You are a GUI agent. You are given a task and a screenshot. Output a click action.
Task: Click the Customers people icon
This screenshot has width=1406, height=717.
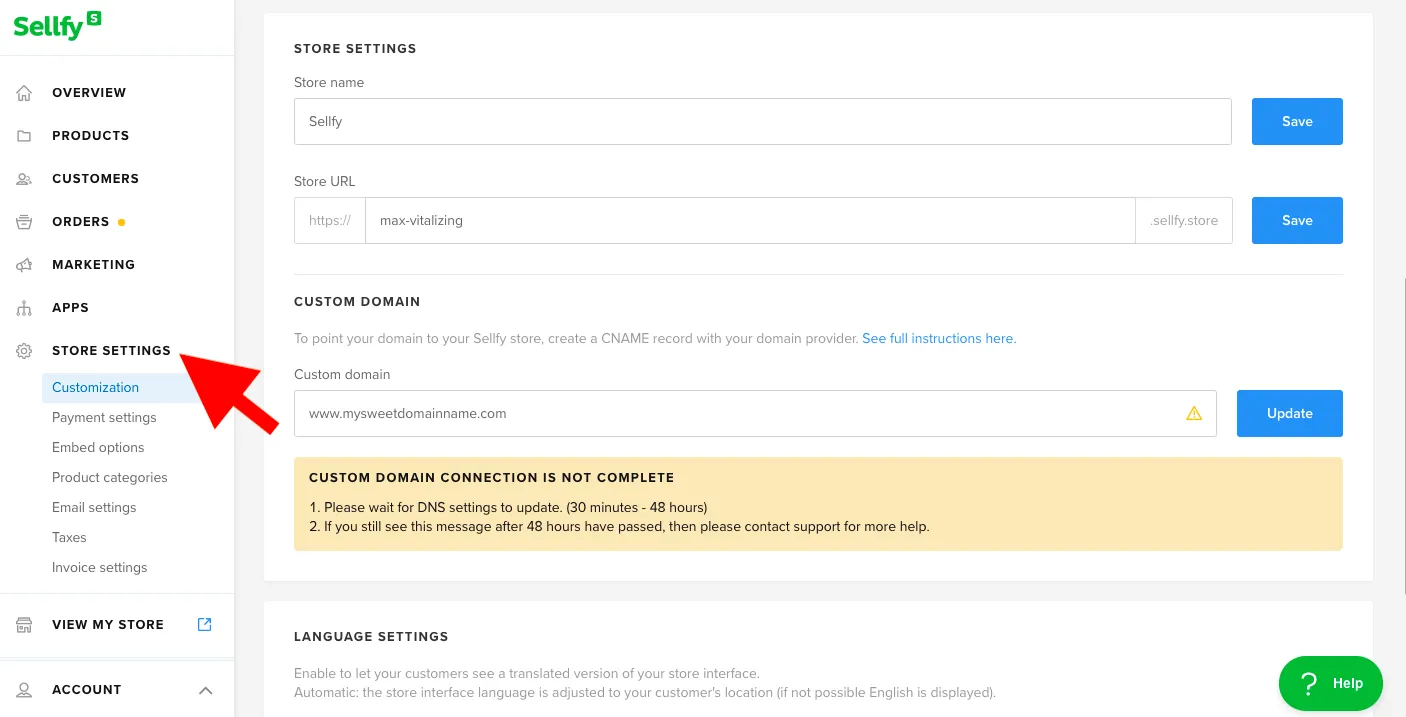[25, 179]
